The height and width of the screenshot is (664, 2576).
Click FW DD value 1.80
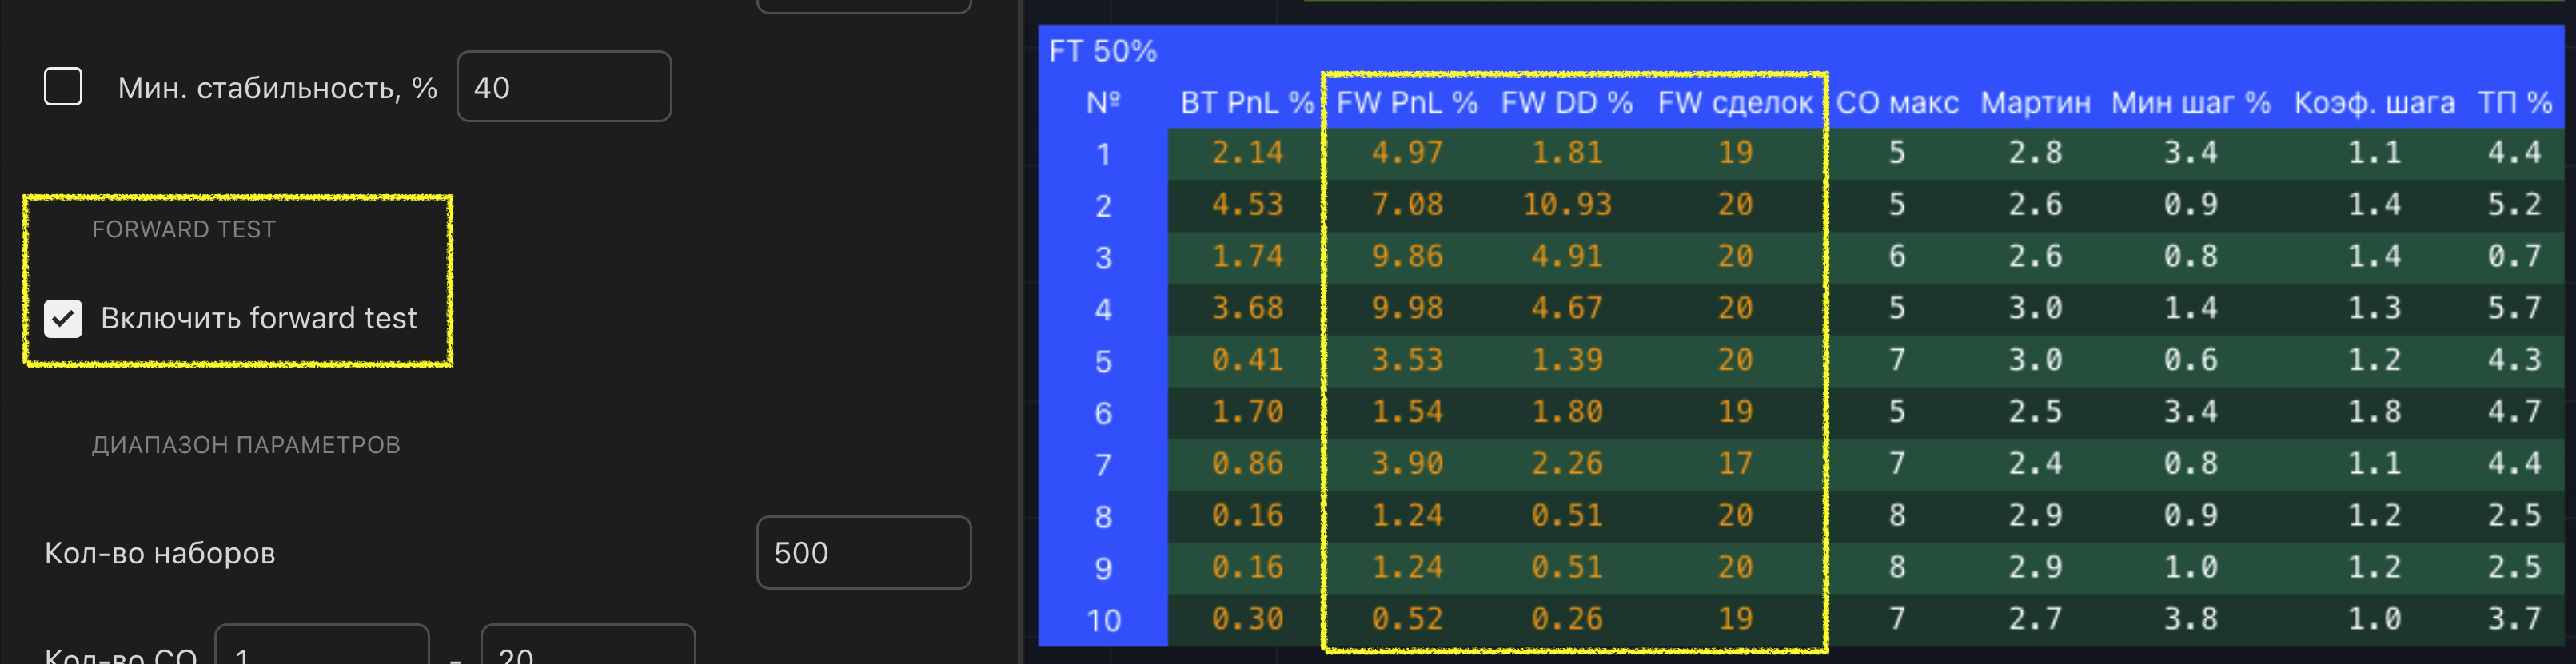1567,412
